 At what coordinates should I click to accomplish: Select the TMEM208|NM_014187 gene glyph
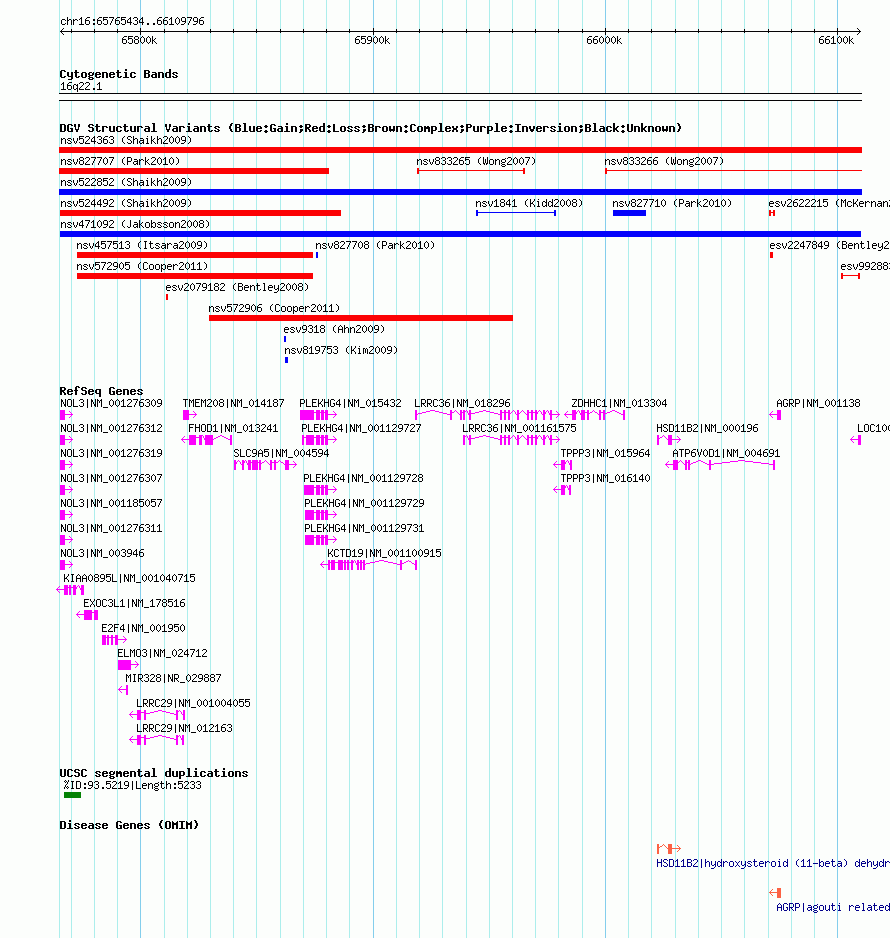tap(190, 415)
